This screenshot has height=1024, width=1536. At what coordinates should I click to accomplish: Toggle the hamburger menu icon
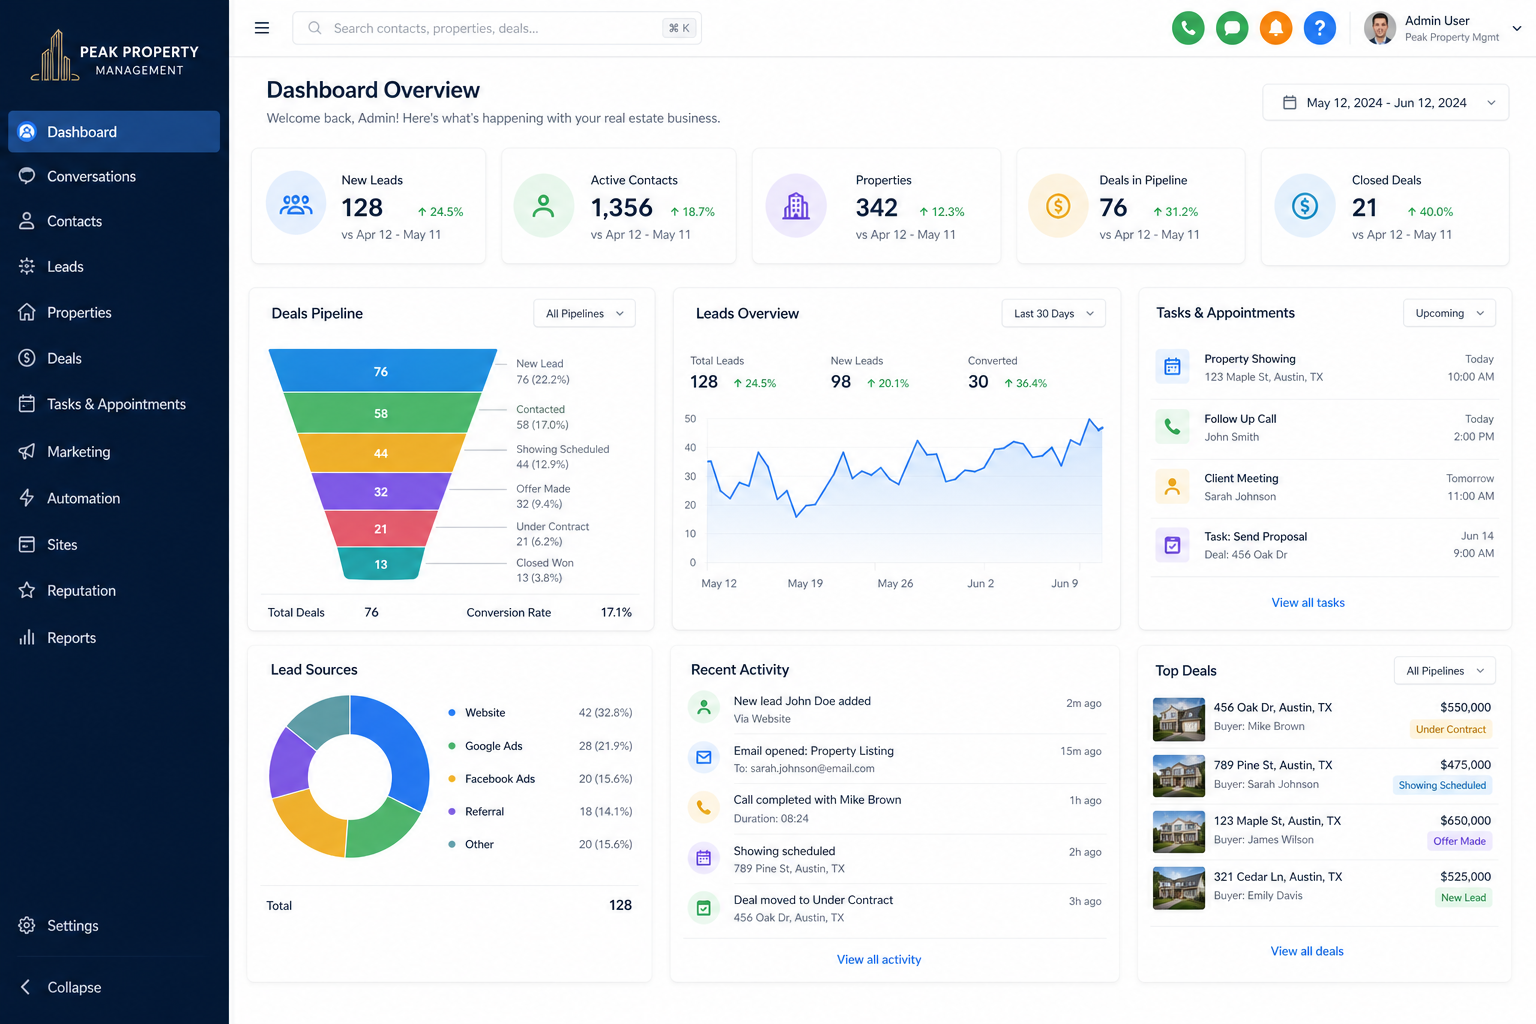[262, 28]
